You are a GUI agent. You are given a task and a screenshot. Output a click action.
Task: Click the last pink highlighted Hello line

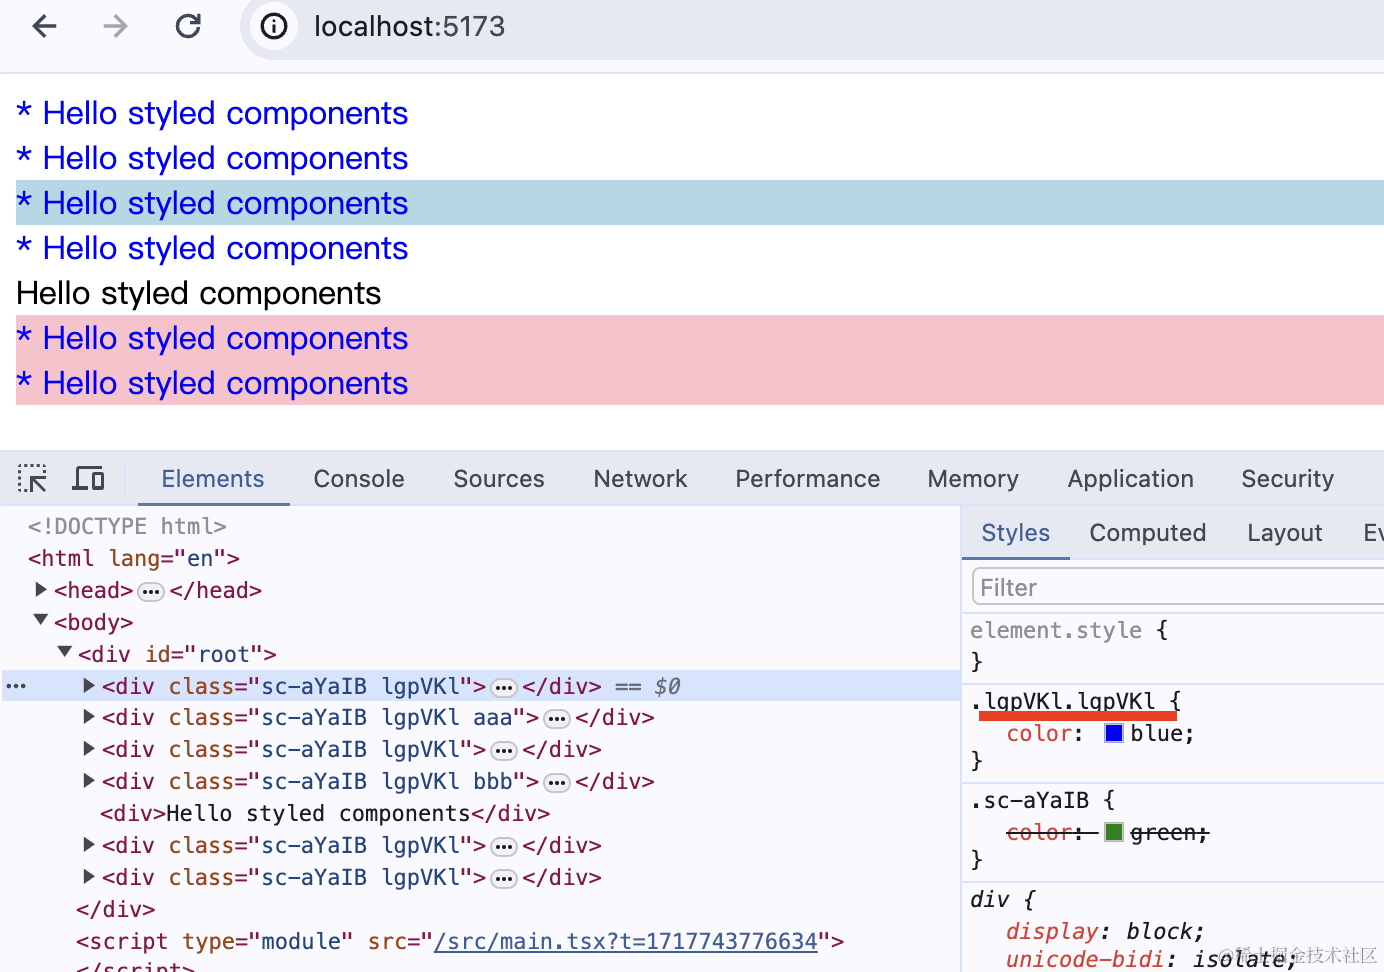(x=700, y=383)
